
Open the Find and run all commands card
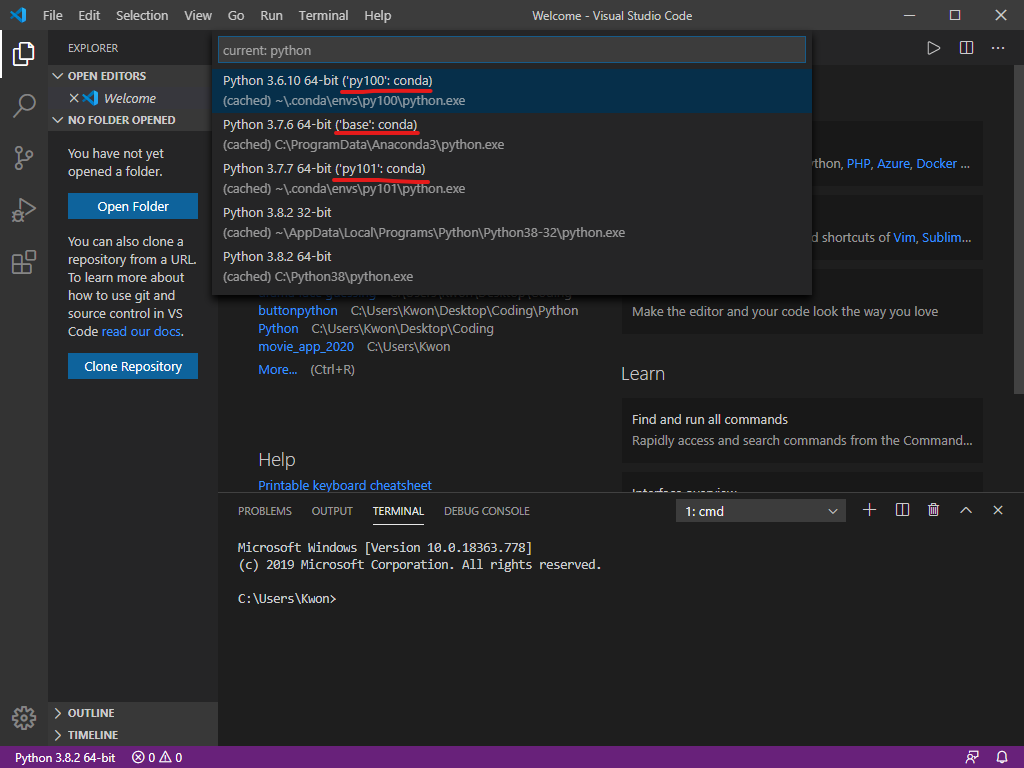pyautogui.click(x=802, y=430)
